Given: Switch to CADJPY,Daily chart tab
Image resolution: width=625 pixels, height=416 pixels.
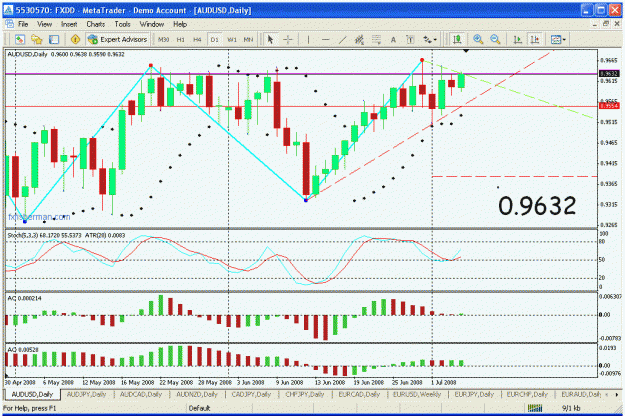Looking at the screenshot, I should click(x=251, y=394).
